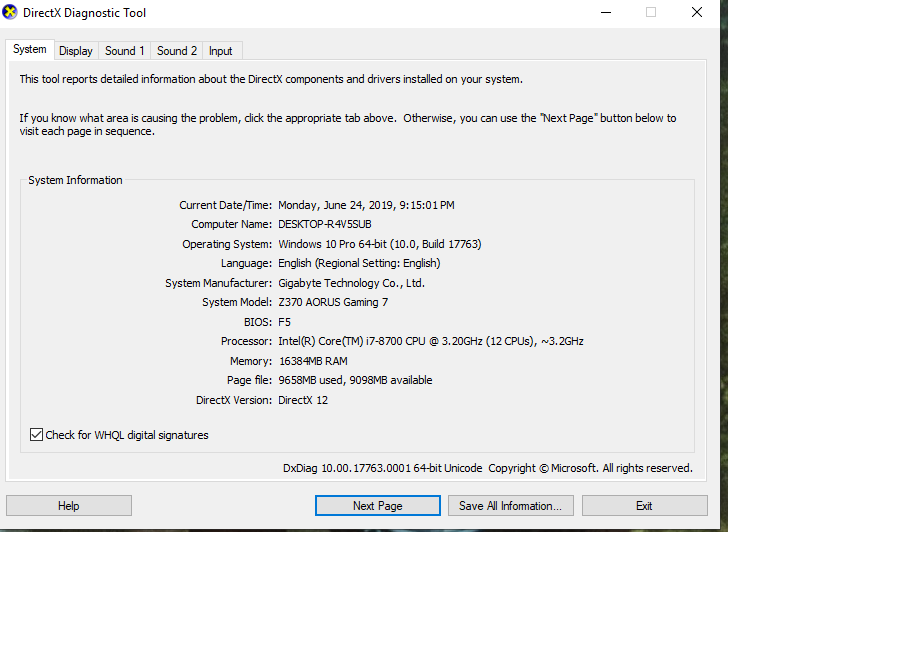Screen dimensions: 924x664
Task: Click the Current Date/Time label
Action: click(x=226, y=205)
